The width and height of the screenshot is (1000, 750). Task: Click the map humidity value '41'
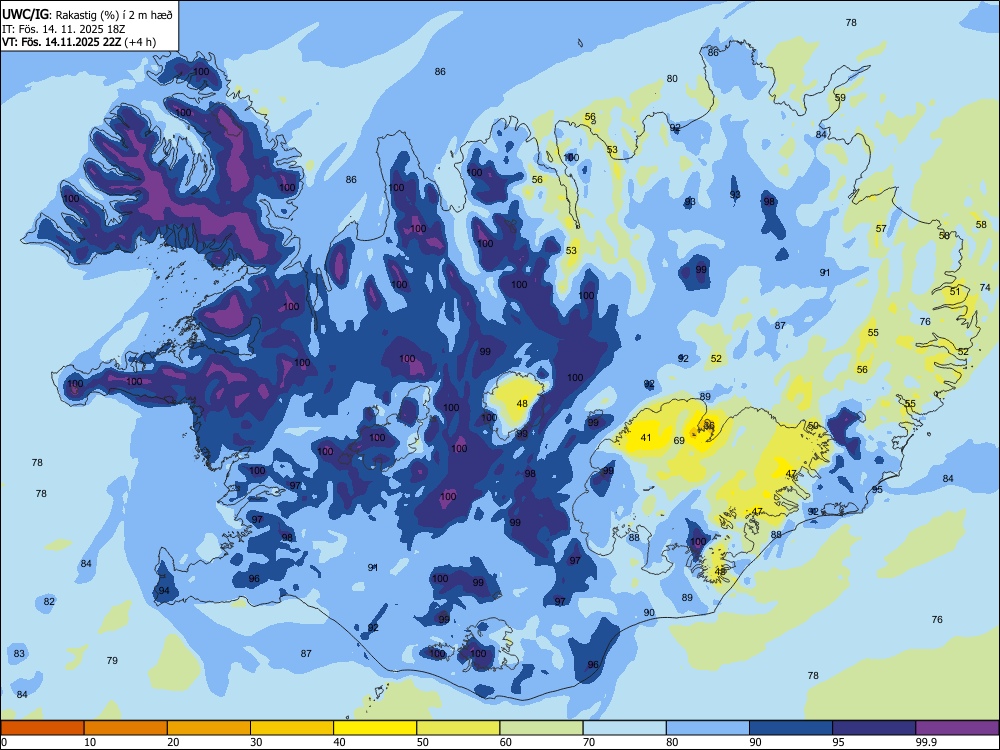(646, 438)
